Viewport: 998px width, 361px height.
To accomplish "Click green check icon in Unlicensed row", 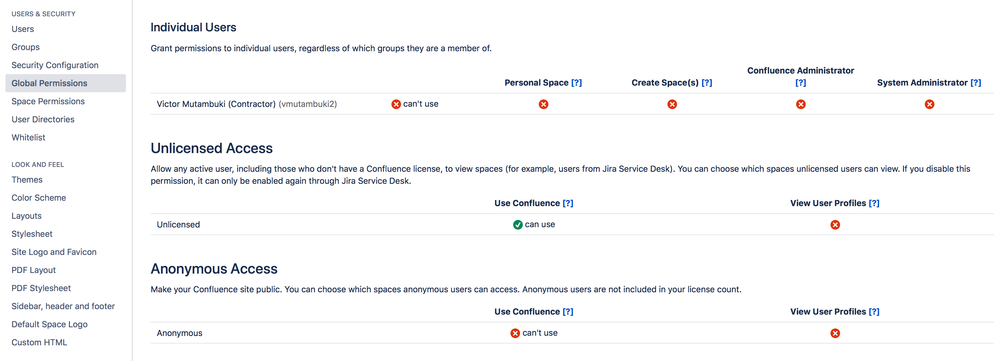I will tap(517, 224).
